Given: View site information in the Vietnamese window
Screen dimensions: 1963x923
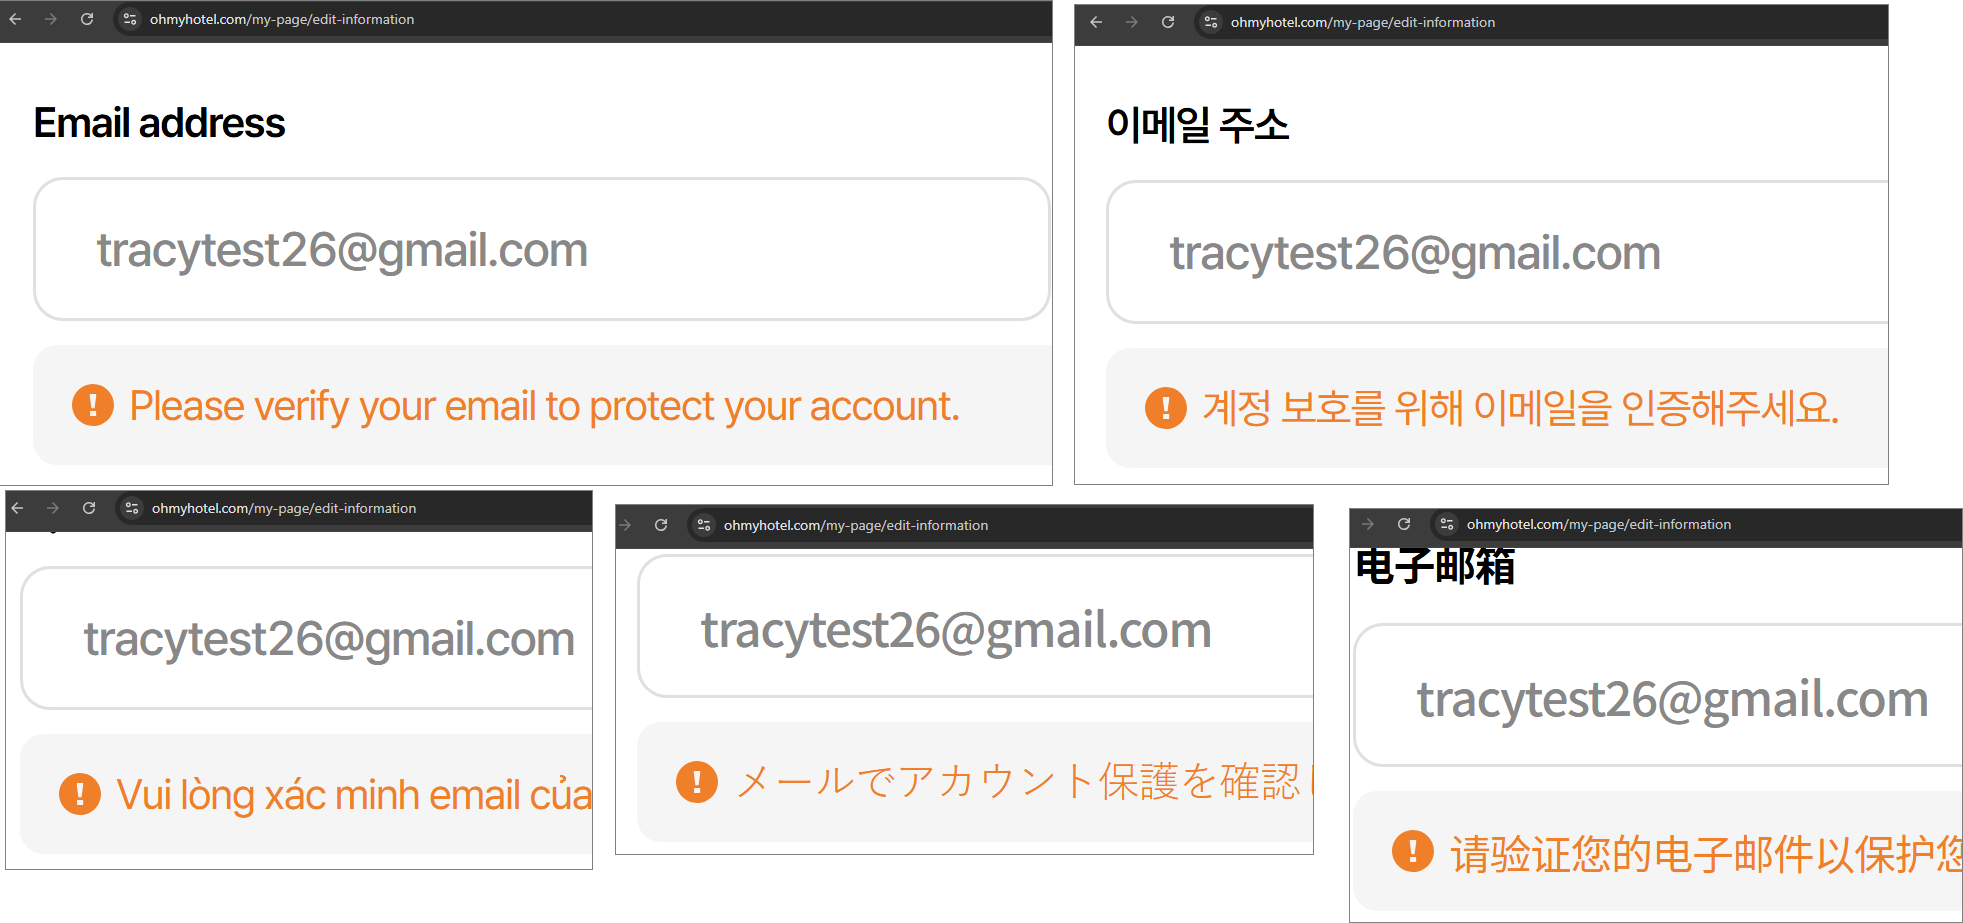Looking at the screenshot, I should (132, 508).
